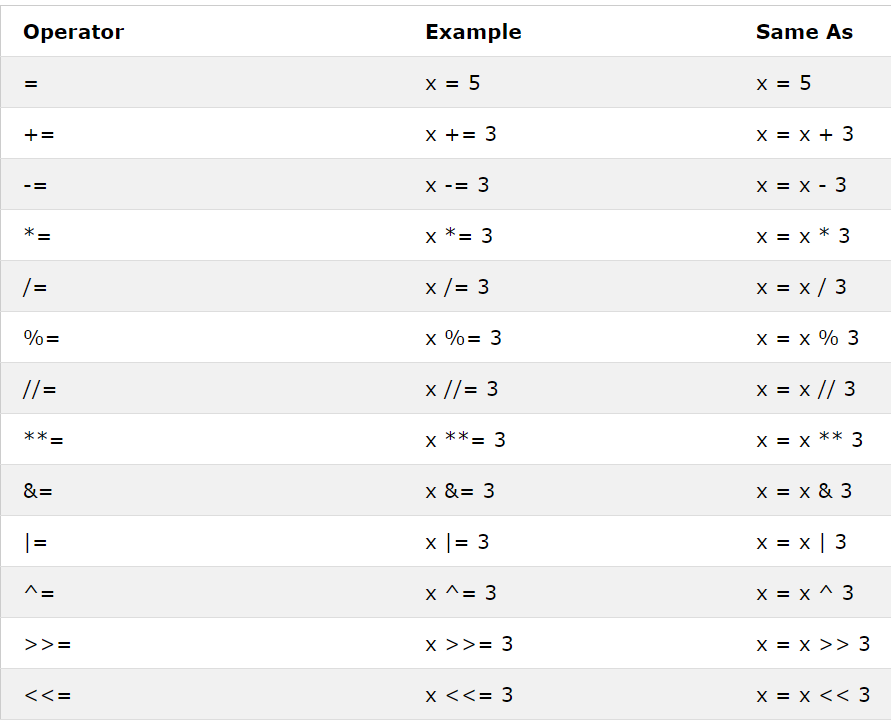Click the |= operator cell
Image resolution: width=891 pixels, height=723 pixels.
pos(36,542)
